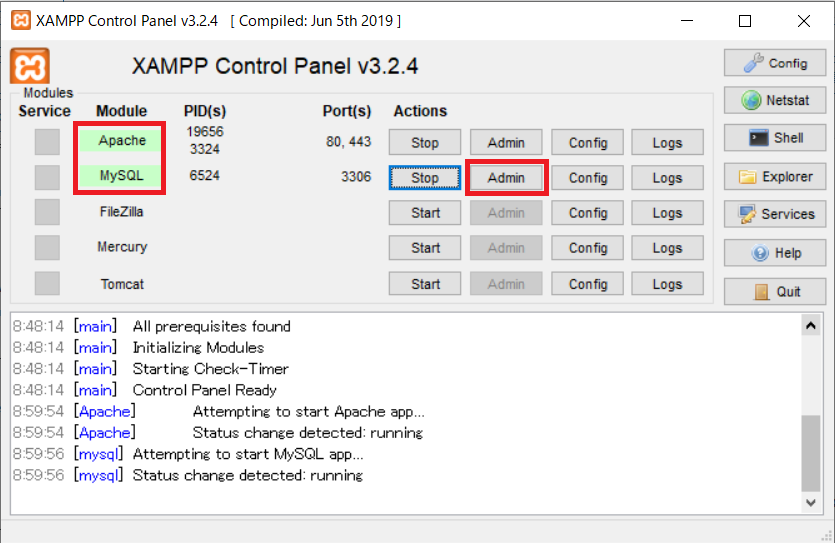Stop the Apache module

pos(425,143)
